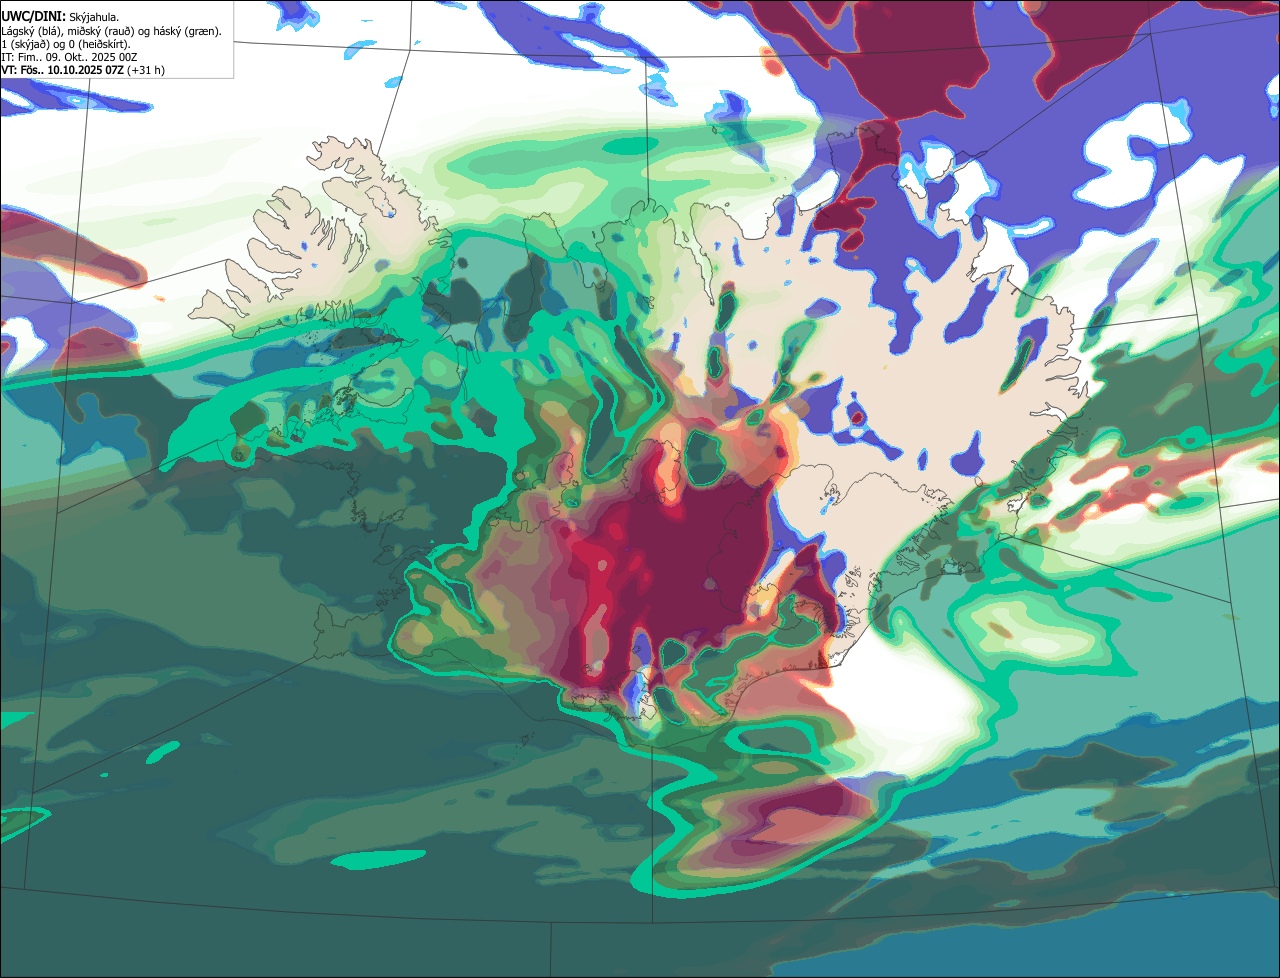Click the 'VT: Fös.. 10.10.2025 07Z' valid-time line
Image resolution: width=1280 pixels, height=978 pixels.
(83, 70)
